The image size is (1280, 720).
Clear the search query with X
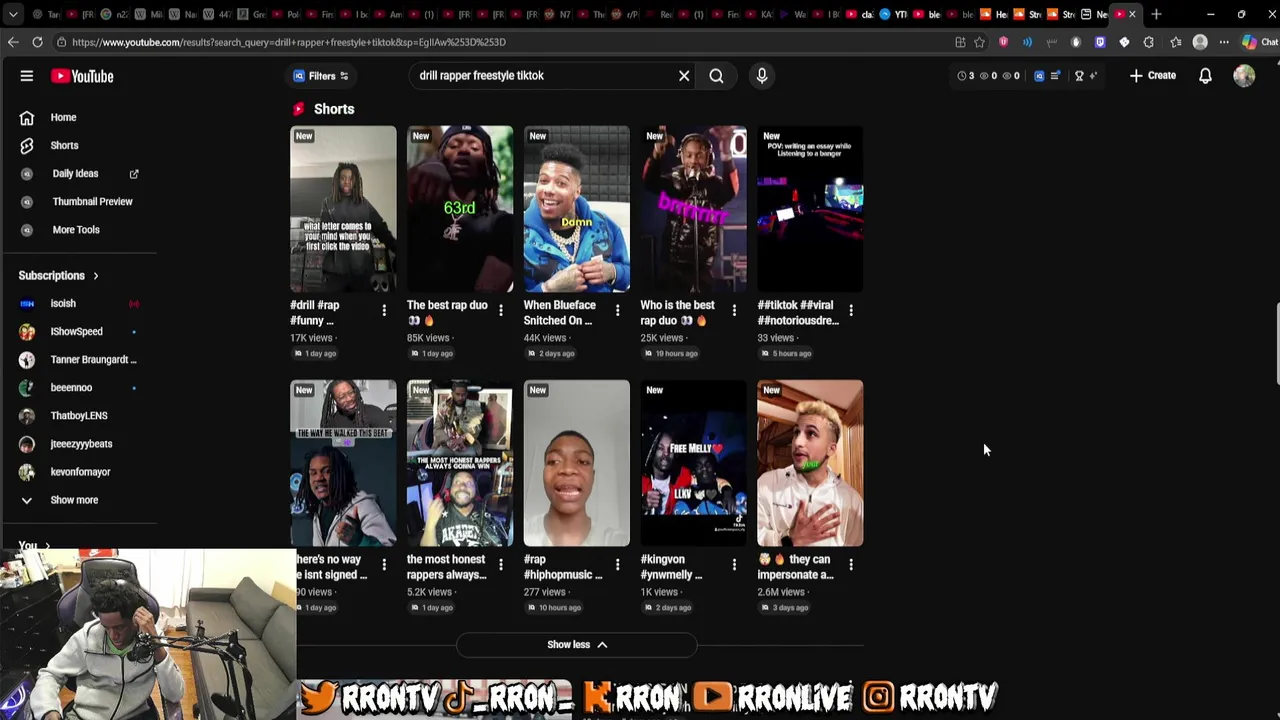(684, 76)
